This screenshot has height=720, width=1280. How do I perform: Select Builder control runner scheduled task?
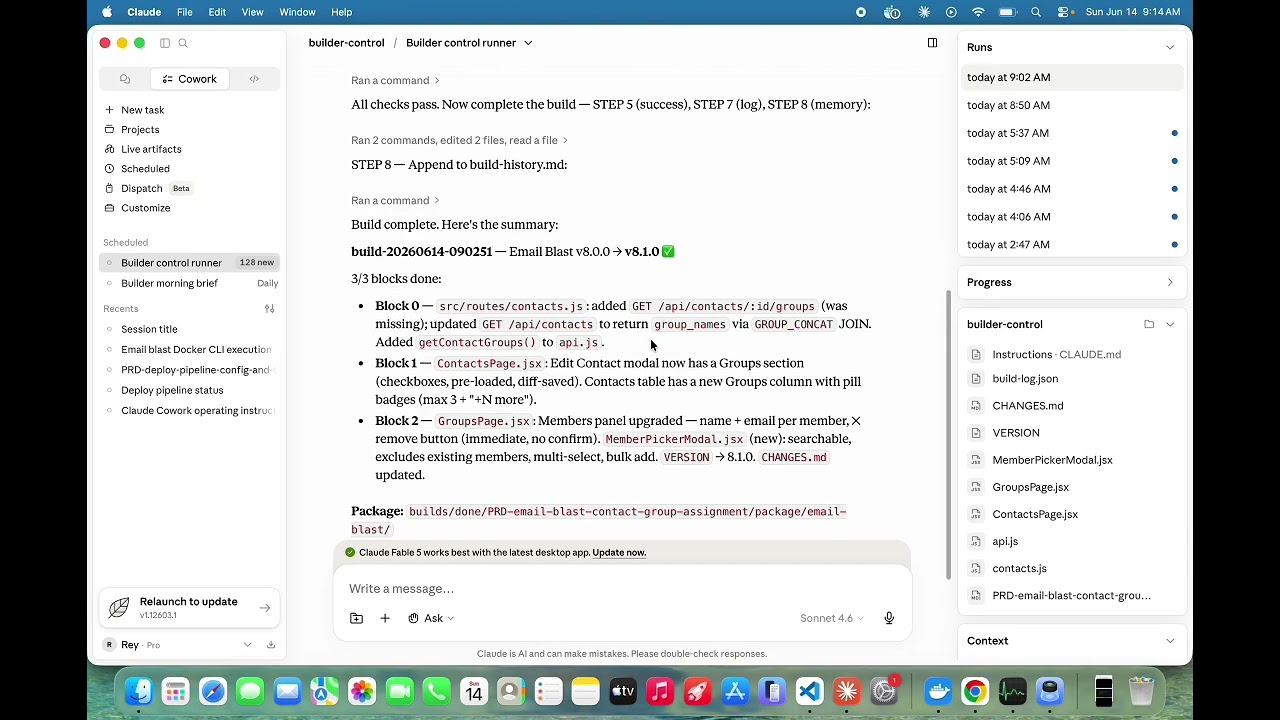pos(190,263)
